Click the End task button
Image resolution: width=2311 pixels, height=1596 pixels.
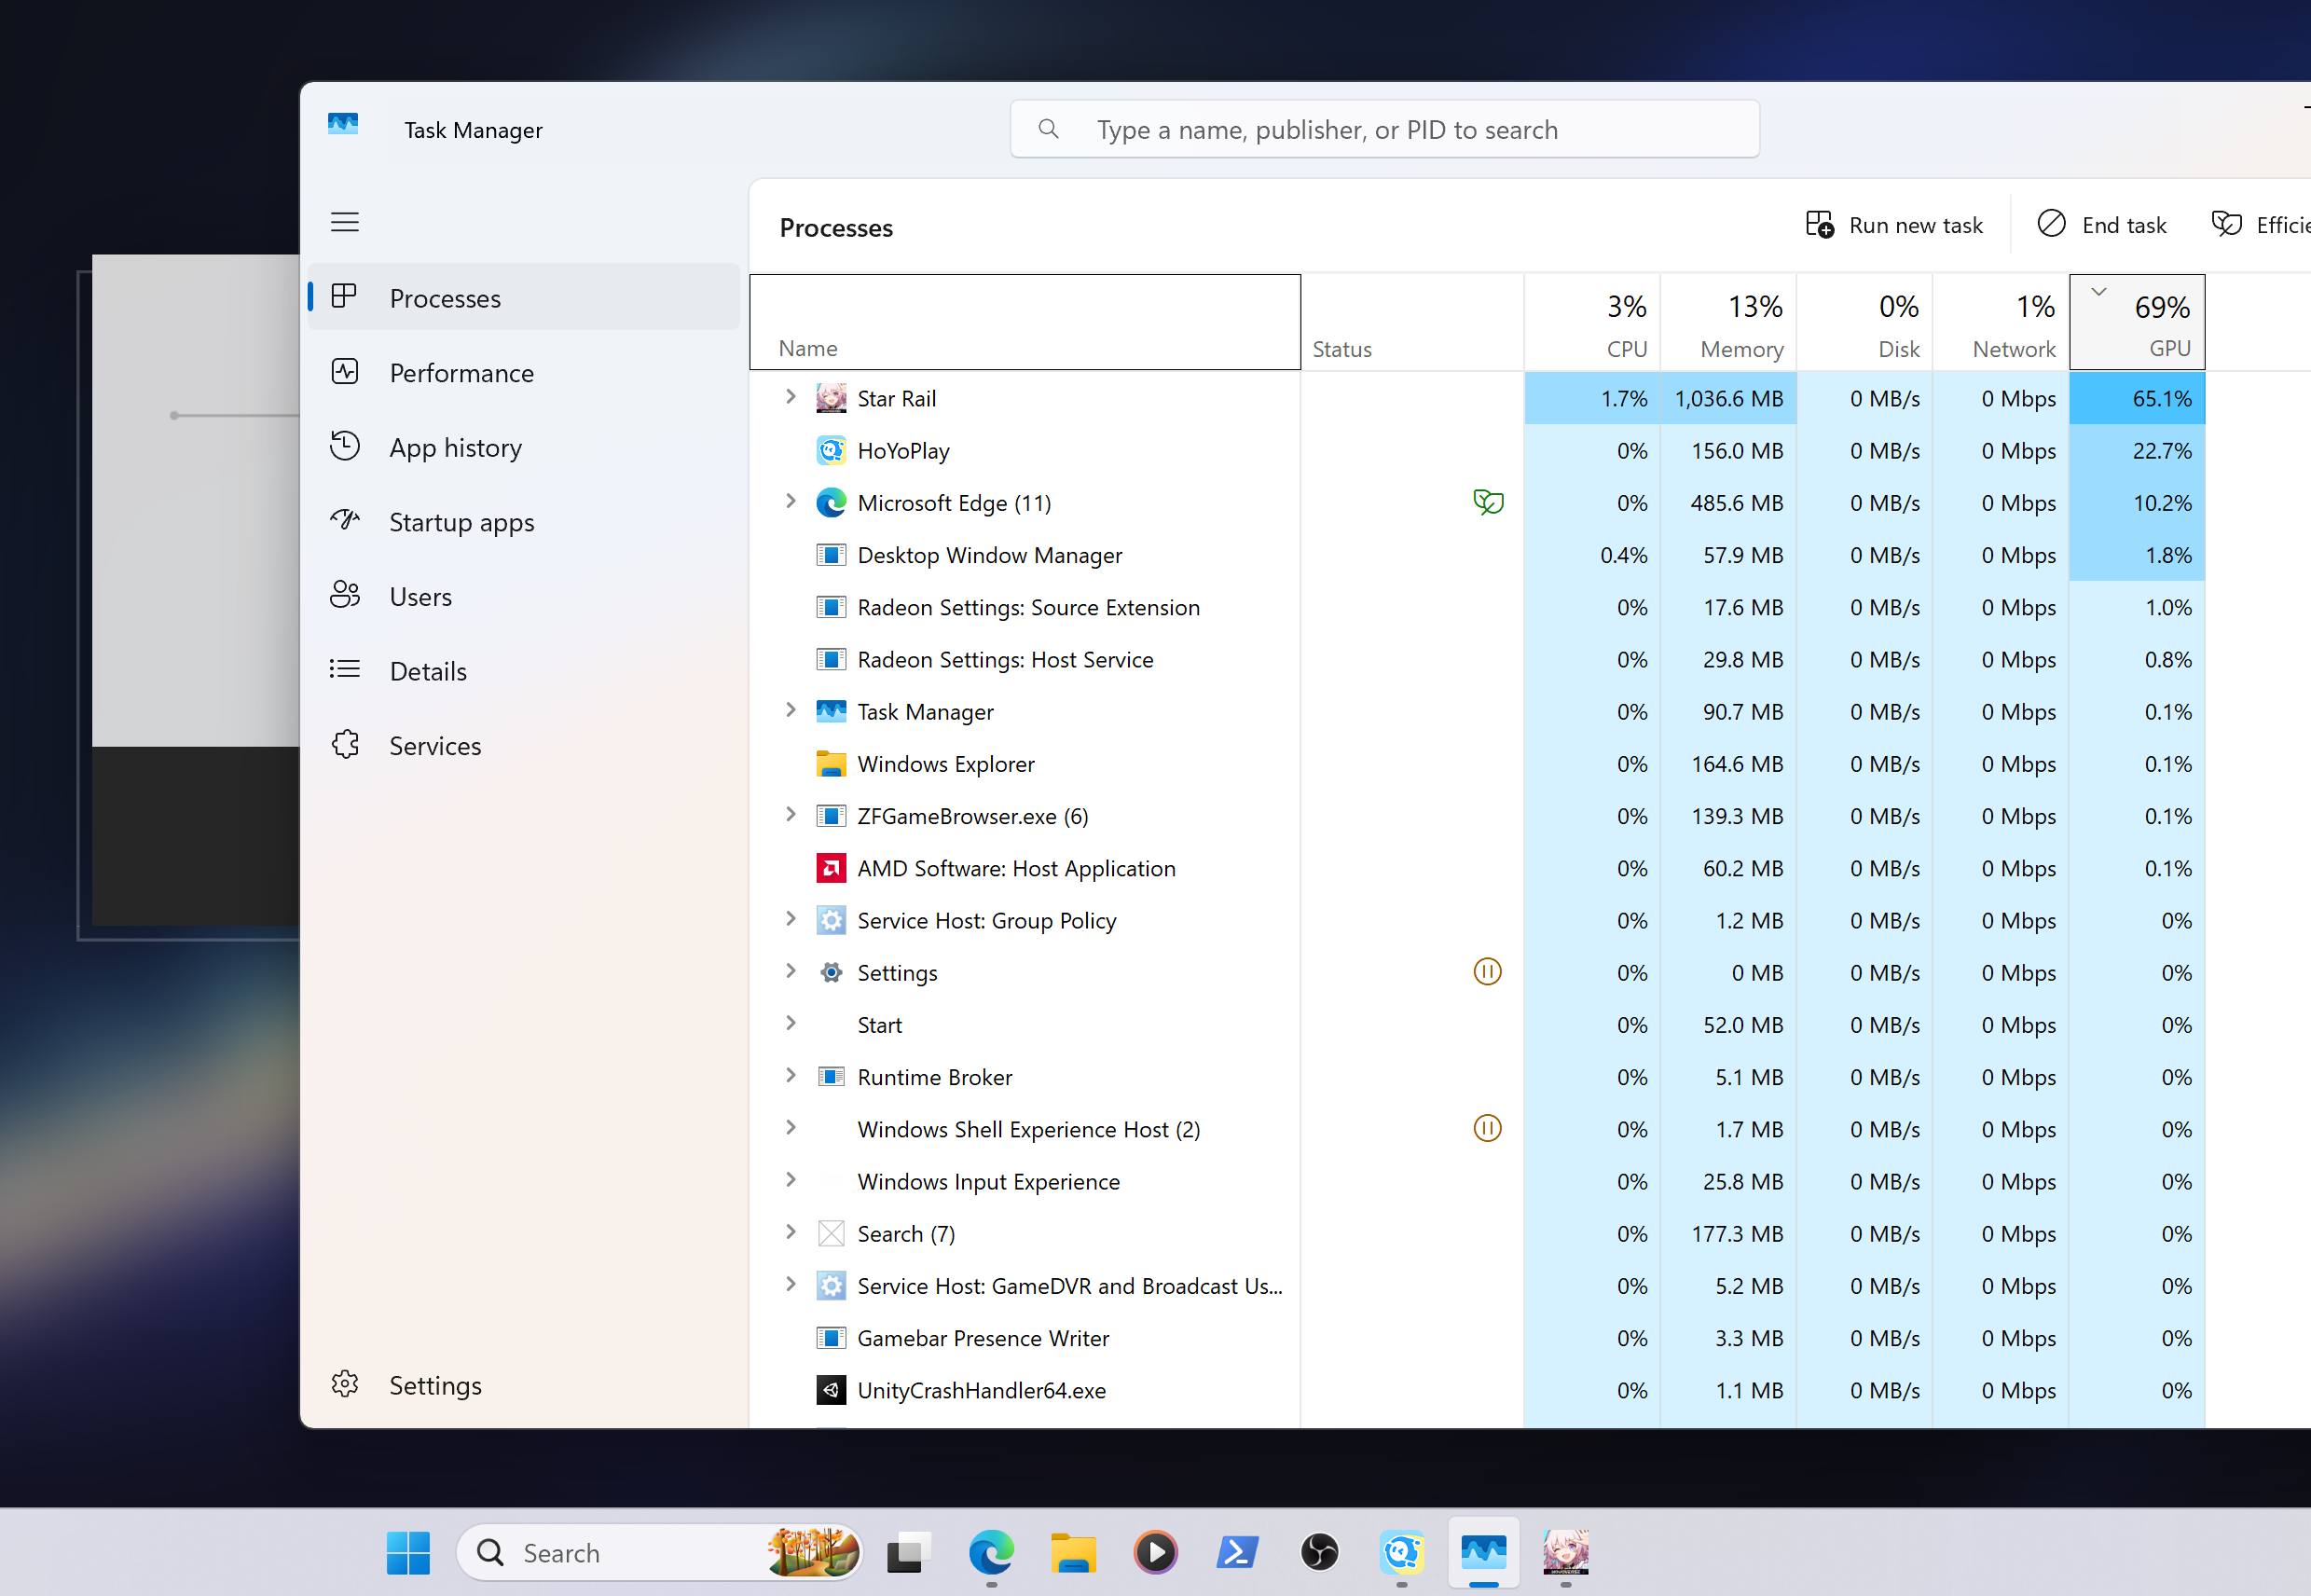pyautogui.click(x=2102, y=224)
